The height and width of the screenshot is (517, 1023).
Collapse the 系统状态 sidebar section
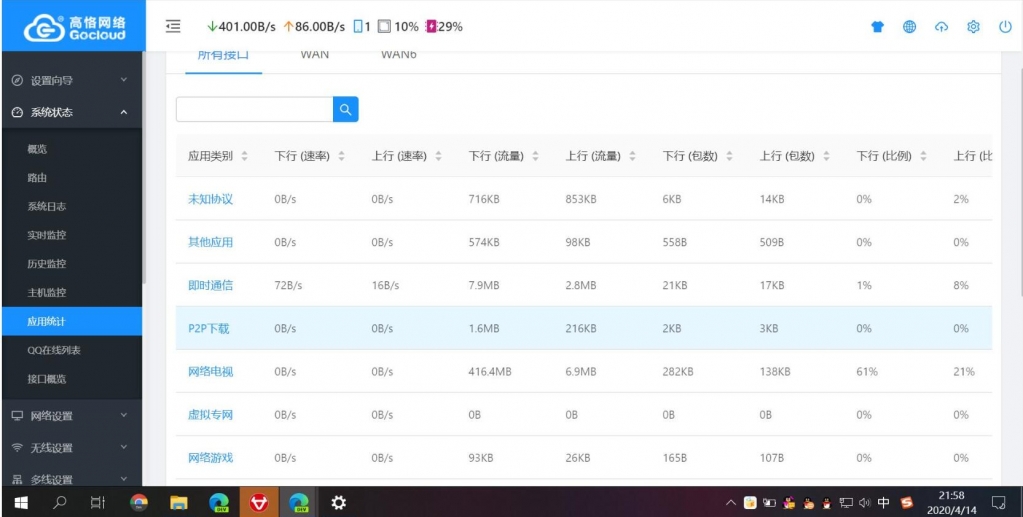click(71, 112)
